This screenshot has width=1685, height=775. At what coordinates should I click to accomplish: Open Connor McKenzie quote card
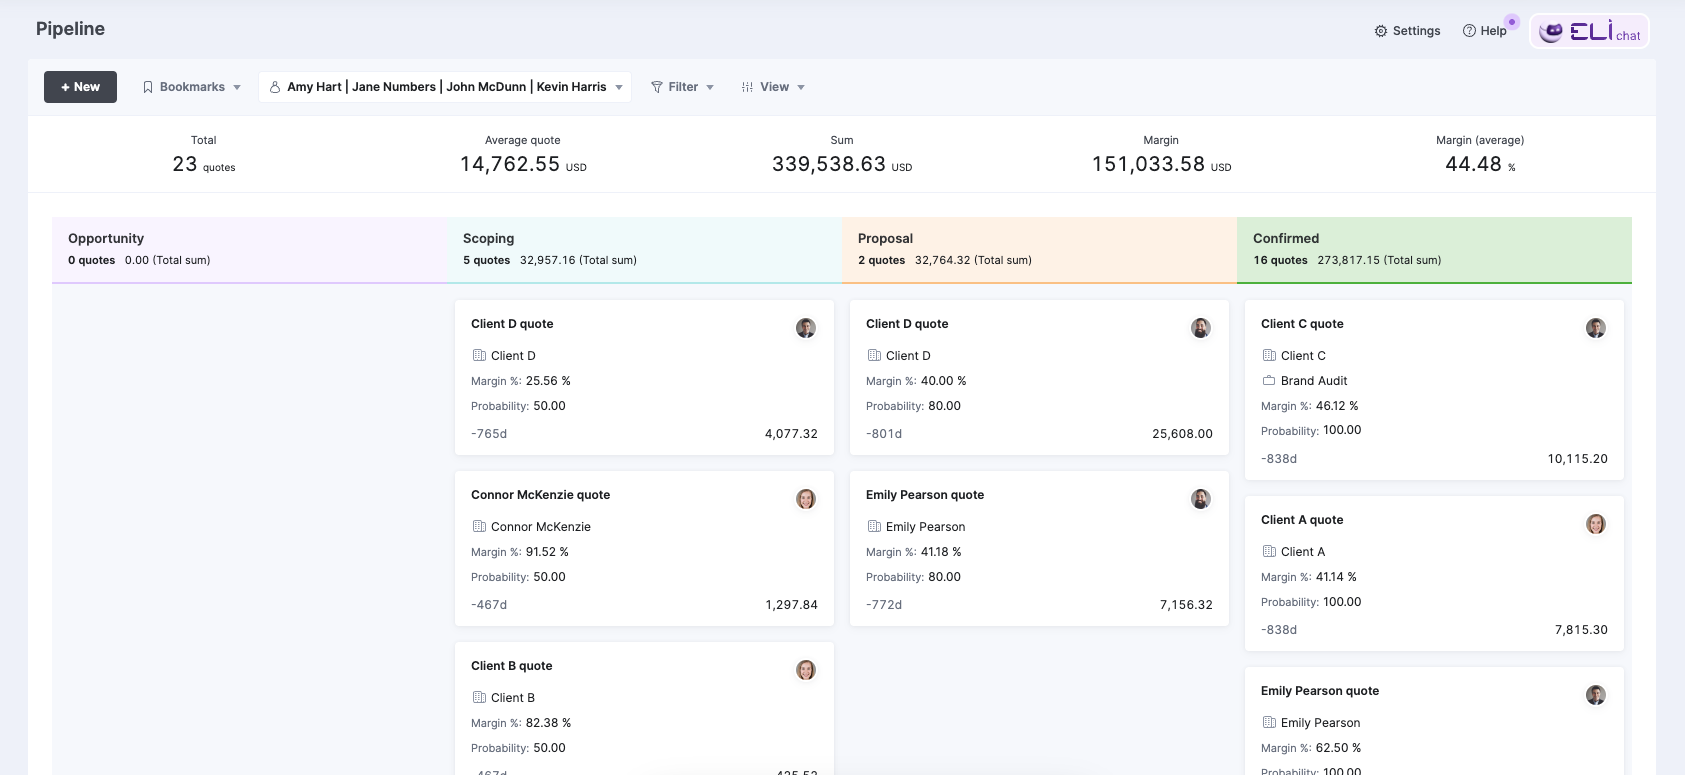pos(644,548)
